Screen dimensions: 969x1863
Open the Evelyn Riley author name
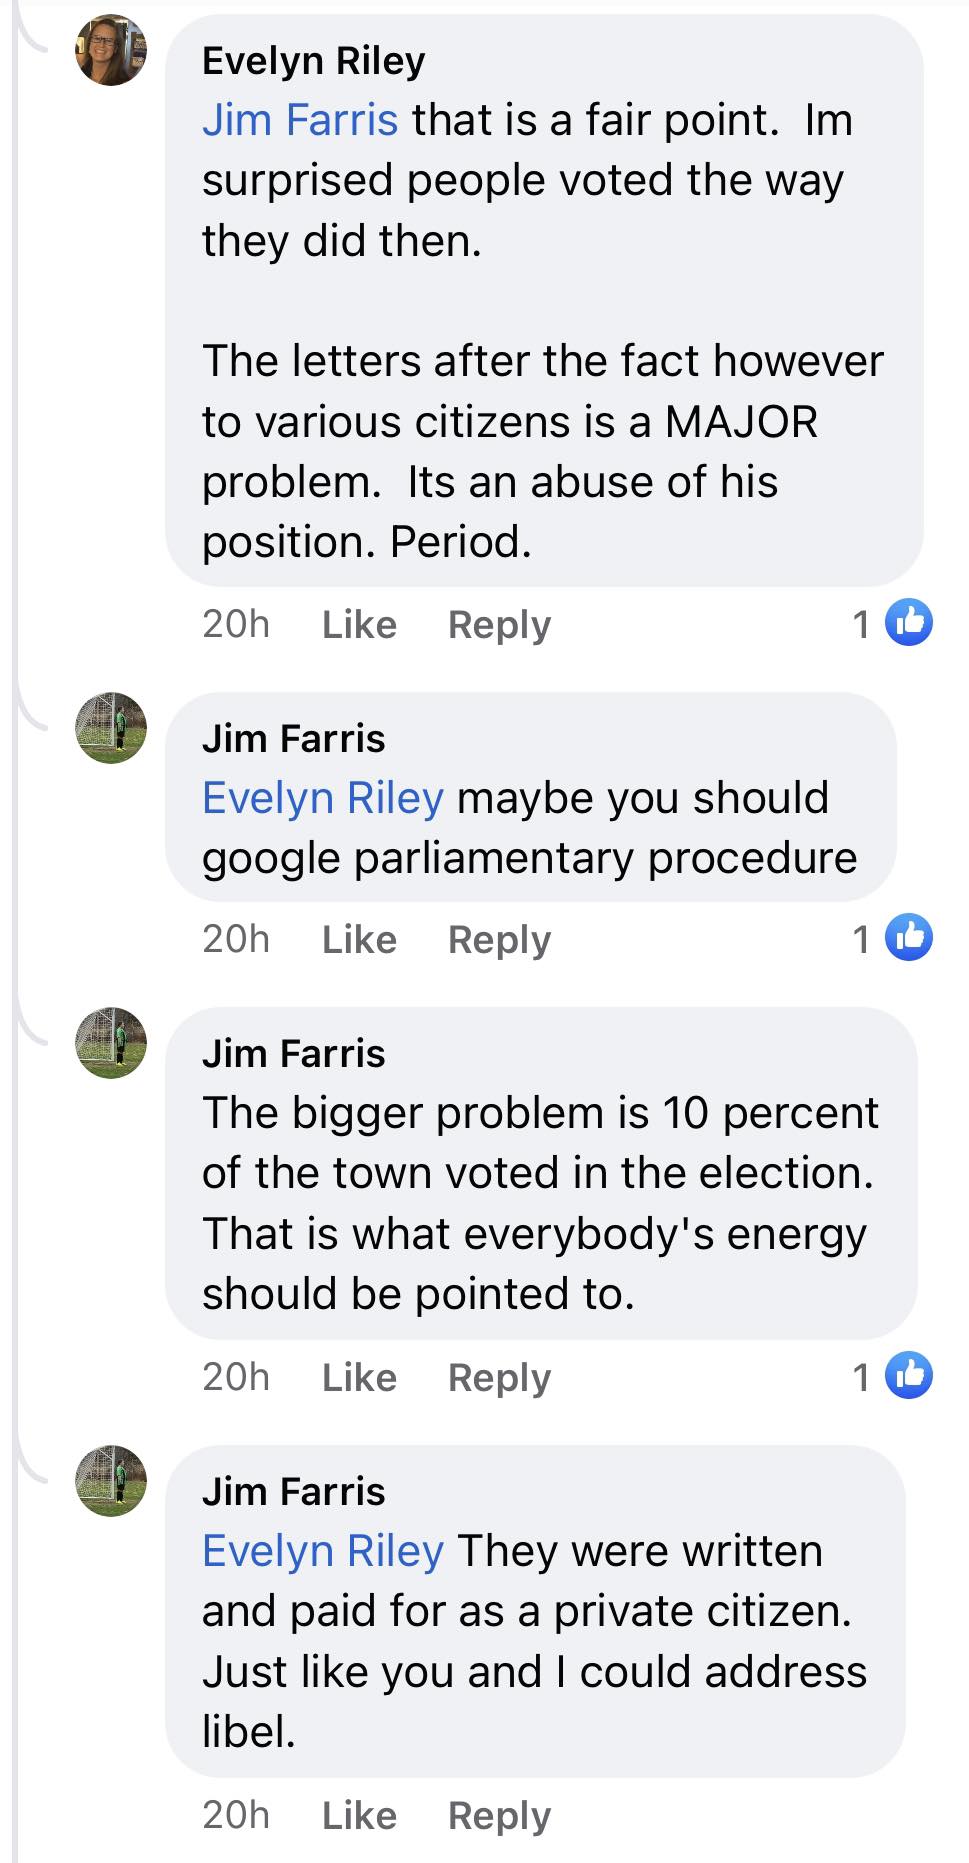pos(313,61)
